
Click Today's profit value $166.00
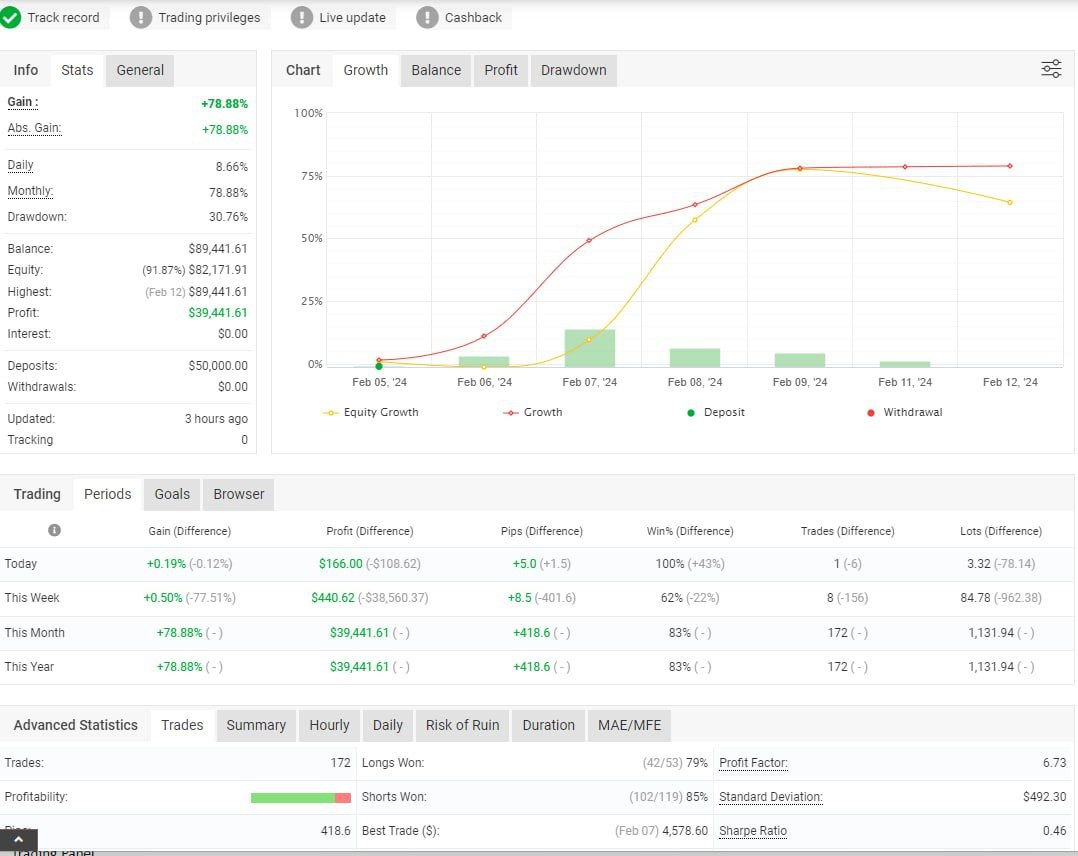point(340,564)
